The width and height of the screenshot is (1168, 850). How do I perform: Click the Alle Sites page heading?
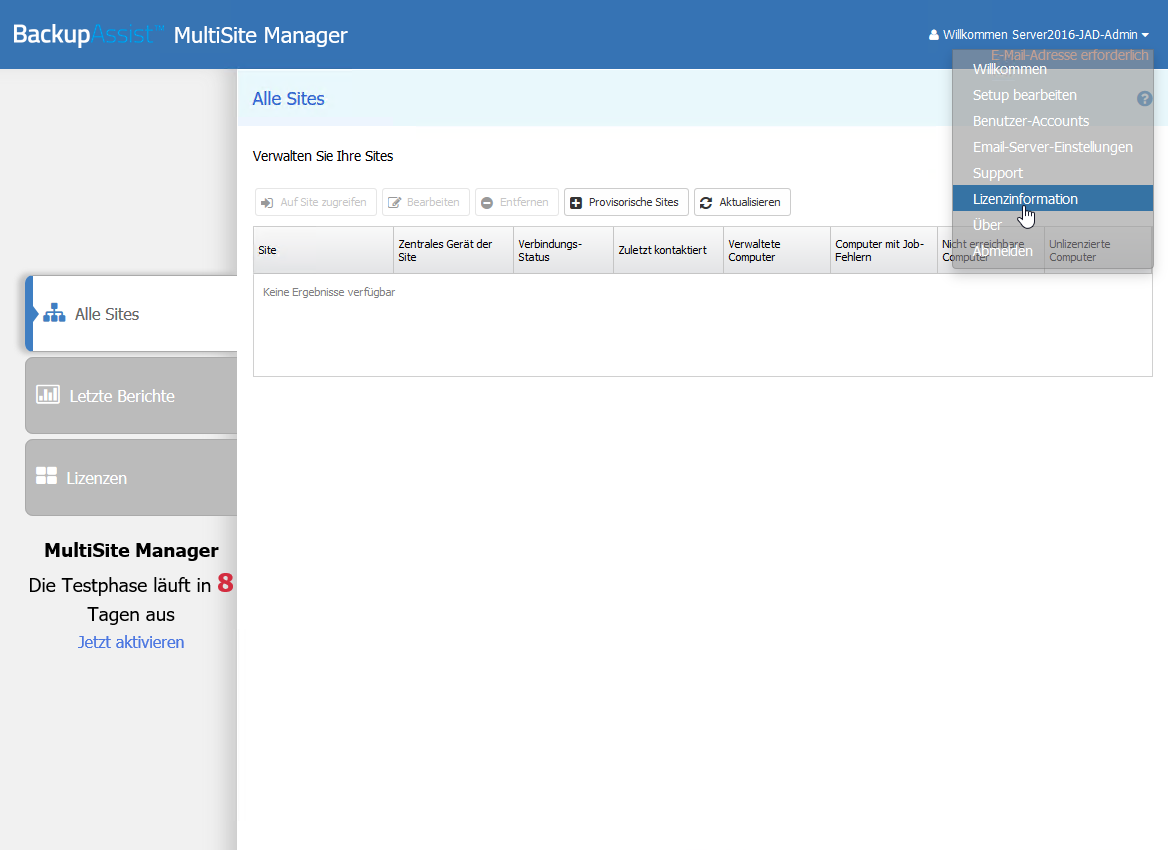click(x=288, y=98)
